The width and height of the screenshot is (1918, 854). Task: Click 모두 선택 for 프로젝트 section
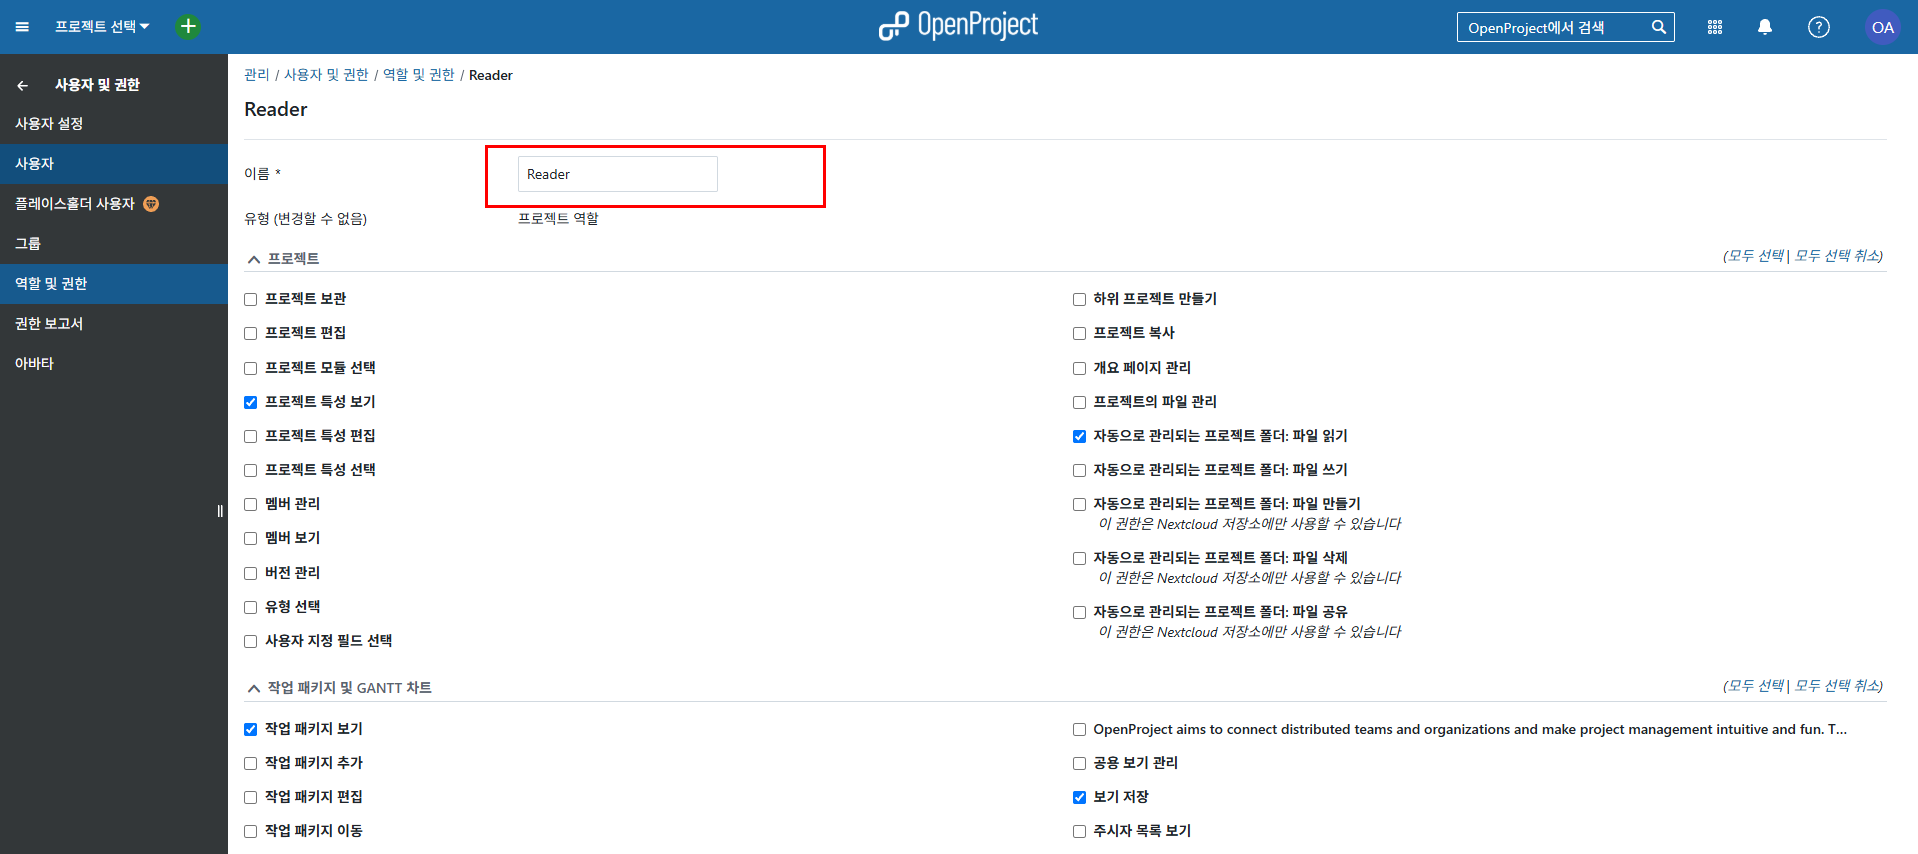pyautogui.click(x=1756, y=256)
